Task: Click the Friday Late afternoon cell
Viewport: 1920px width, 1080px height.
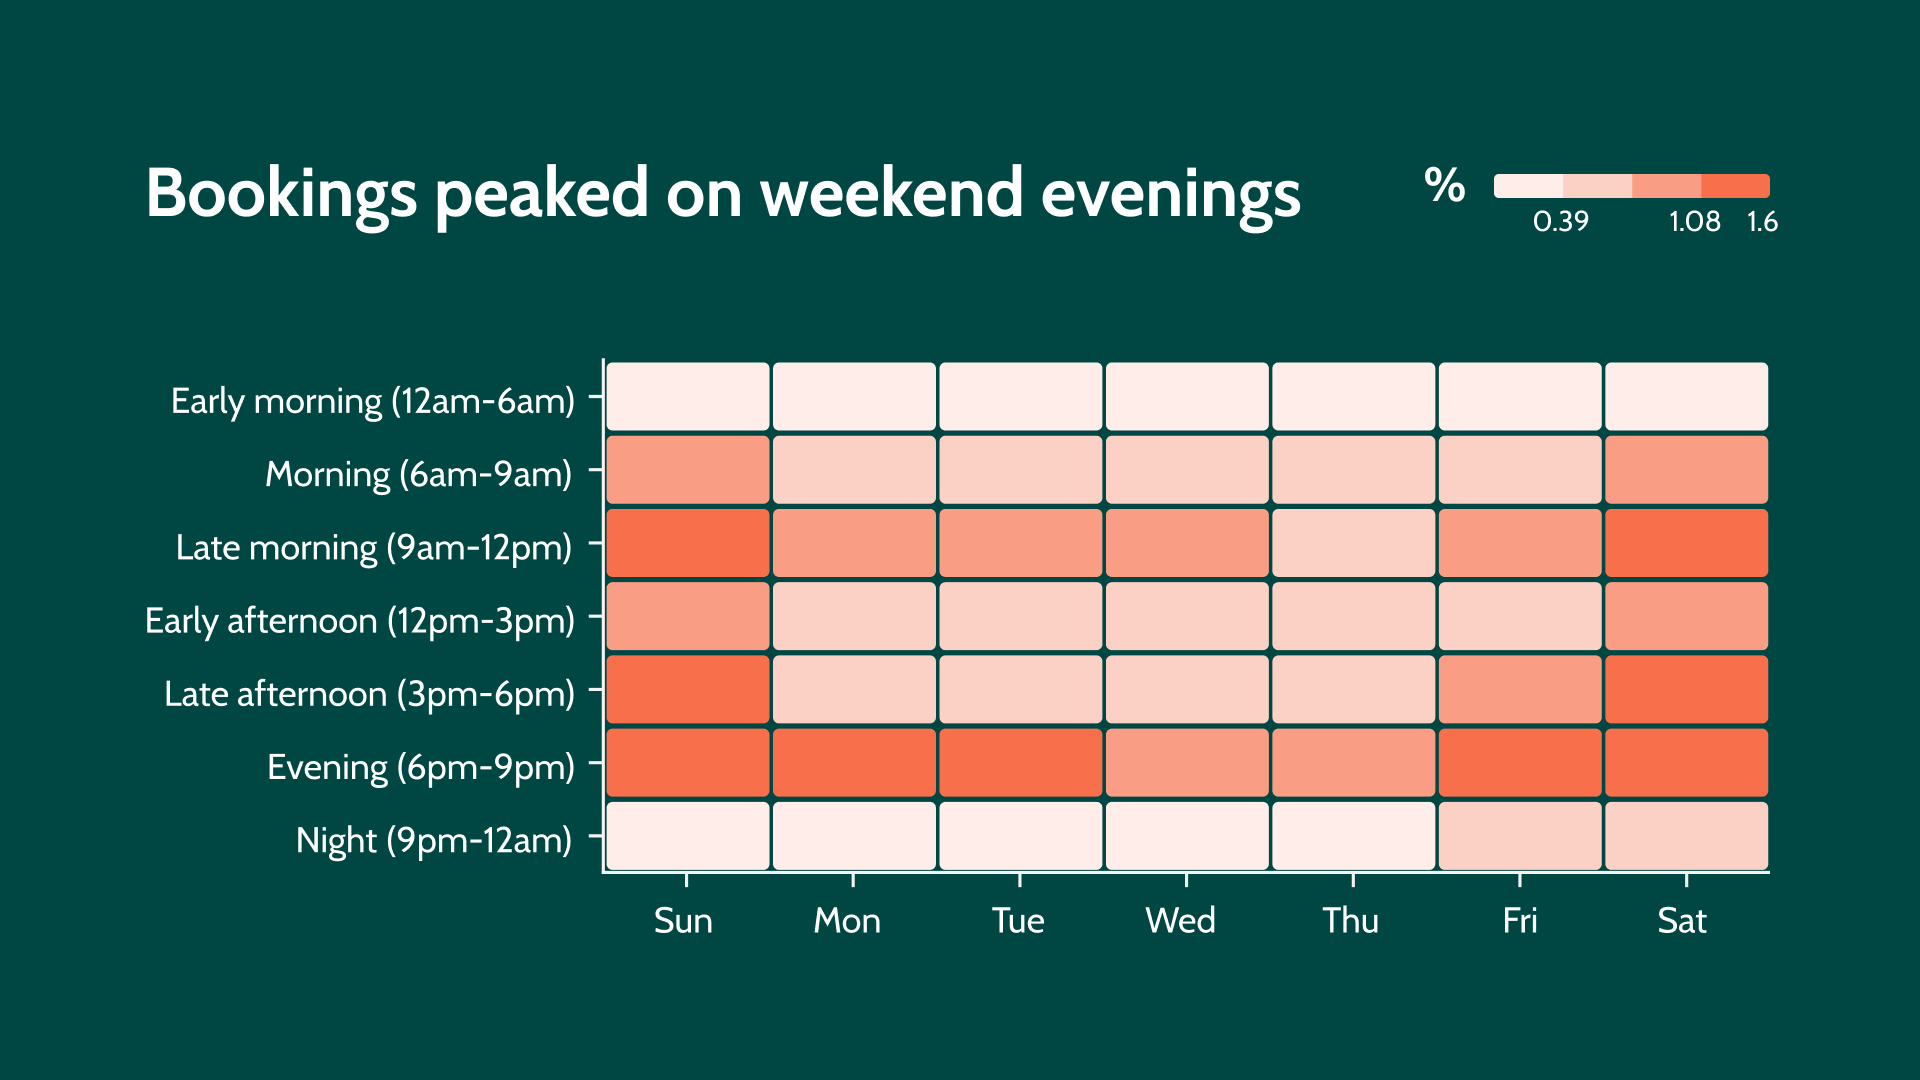Action: (x=1520, y=689)
